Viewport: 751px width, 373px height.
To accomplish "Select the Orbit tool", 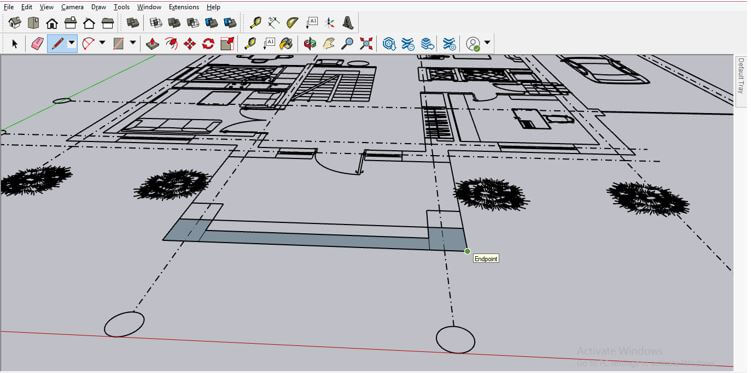I will (x=310, y=44).
